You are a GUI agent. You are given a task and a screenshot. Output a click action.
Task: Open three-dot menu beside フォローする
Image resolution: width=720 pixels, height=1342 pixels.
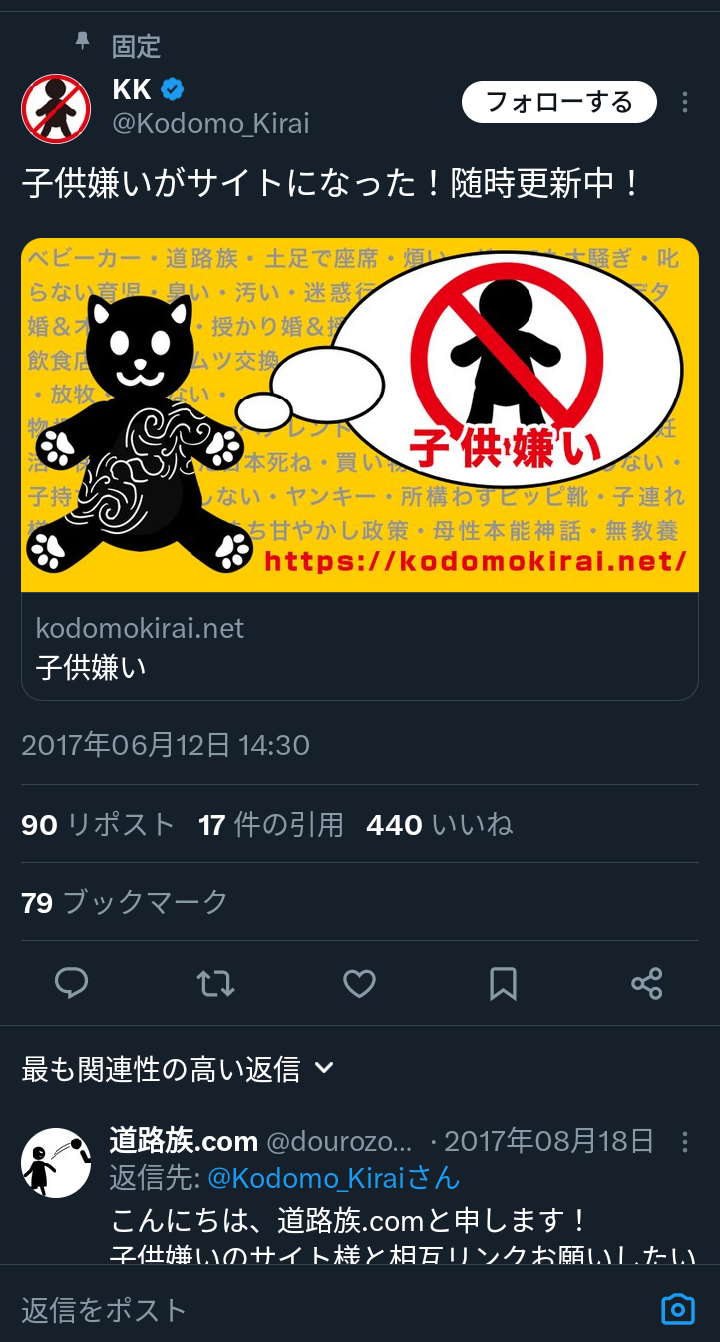[x=685, y=102]
